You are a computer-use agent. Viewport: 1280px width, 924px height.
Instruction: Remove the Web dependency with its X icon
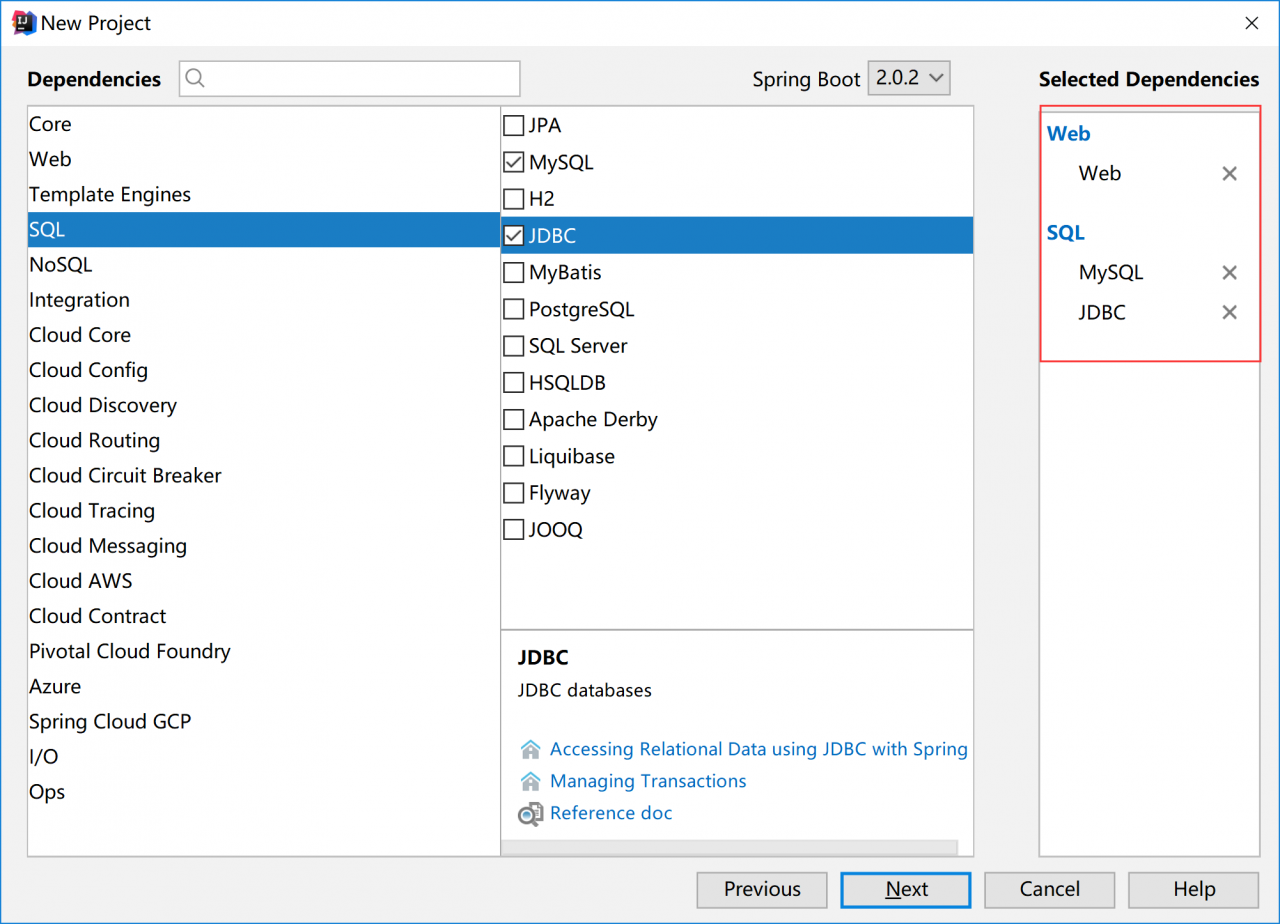pos(1229,174)
